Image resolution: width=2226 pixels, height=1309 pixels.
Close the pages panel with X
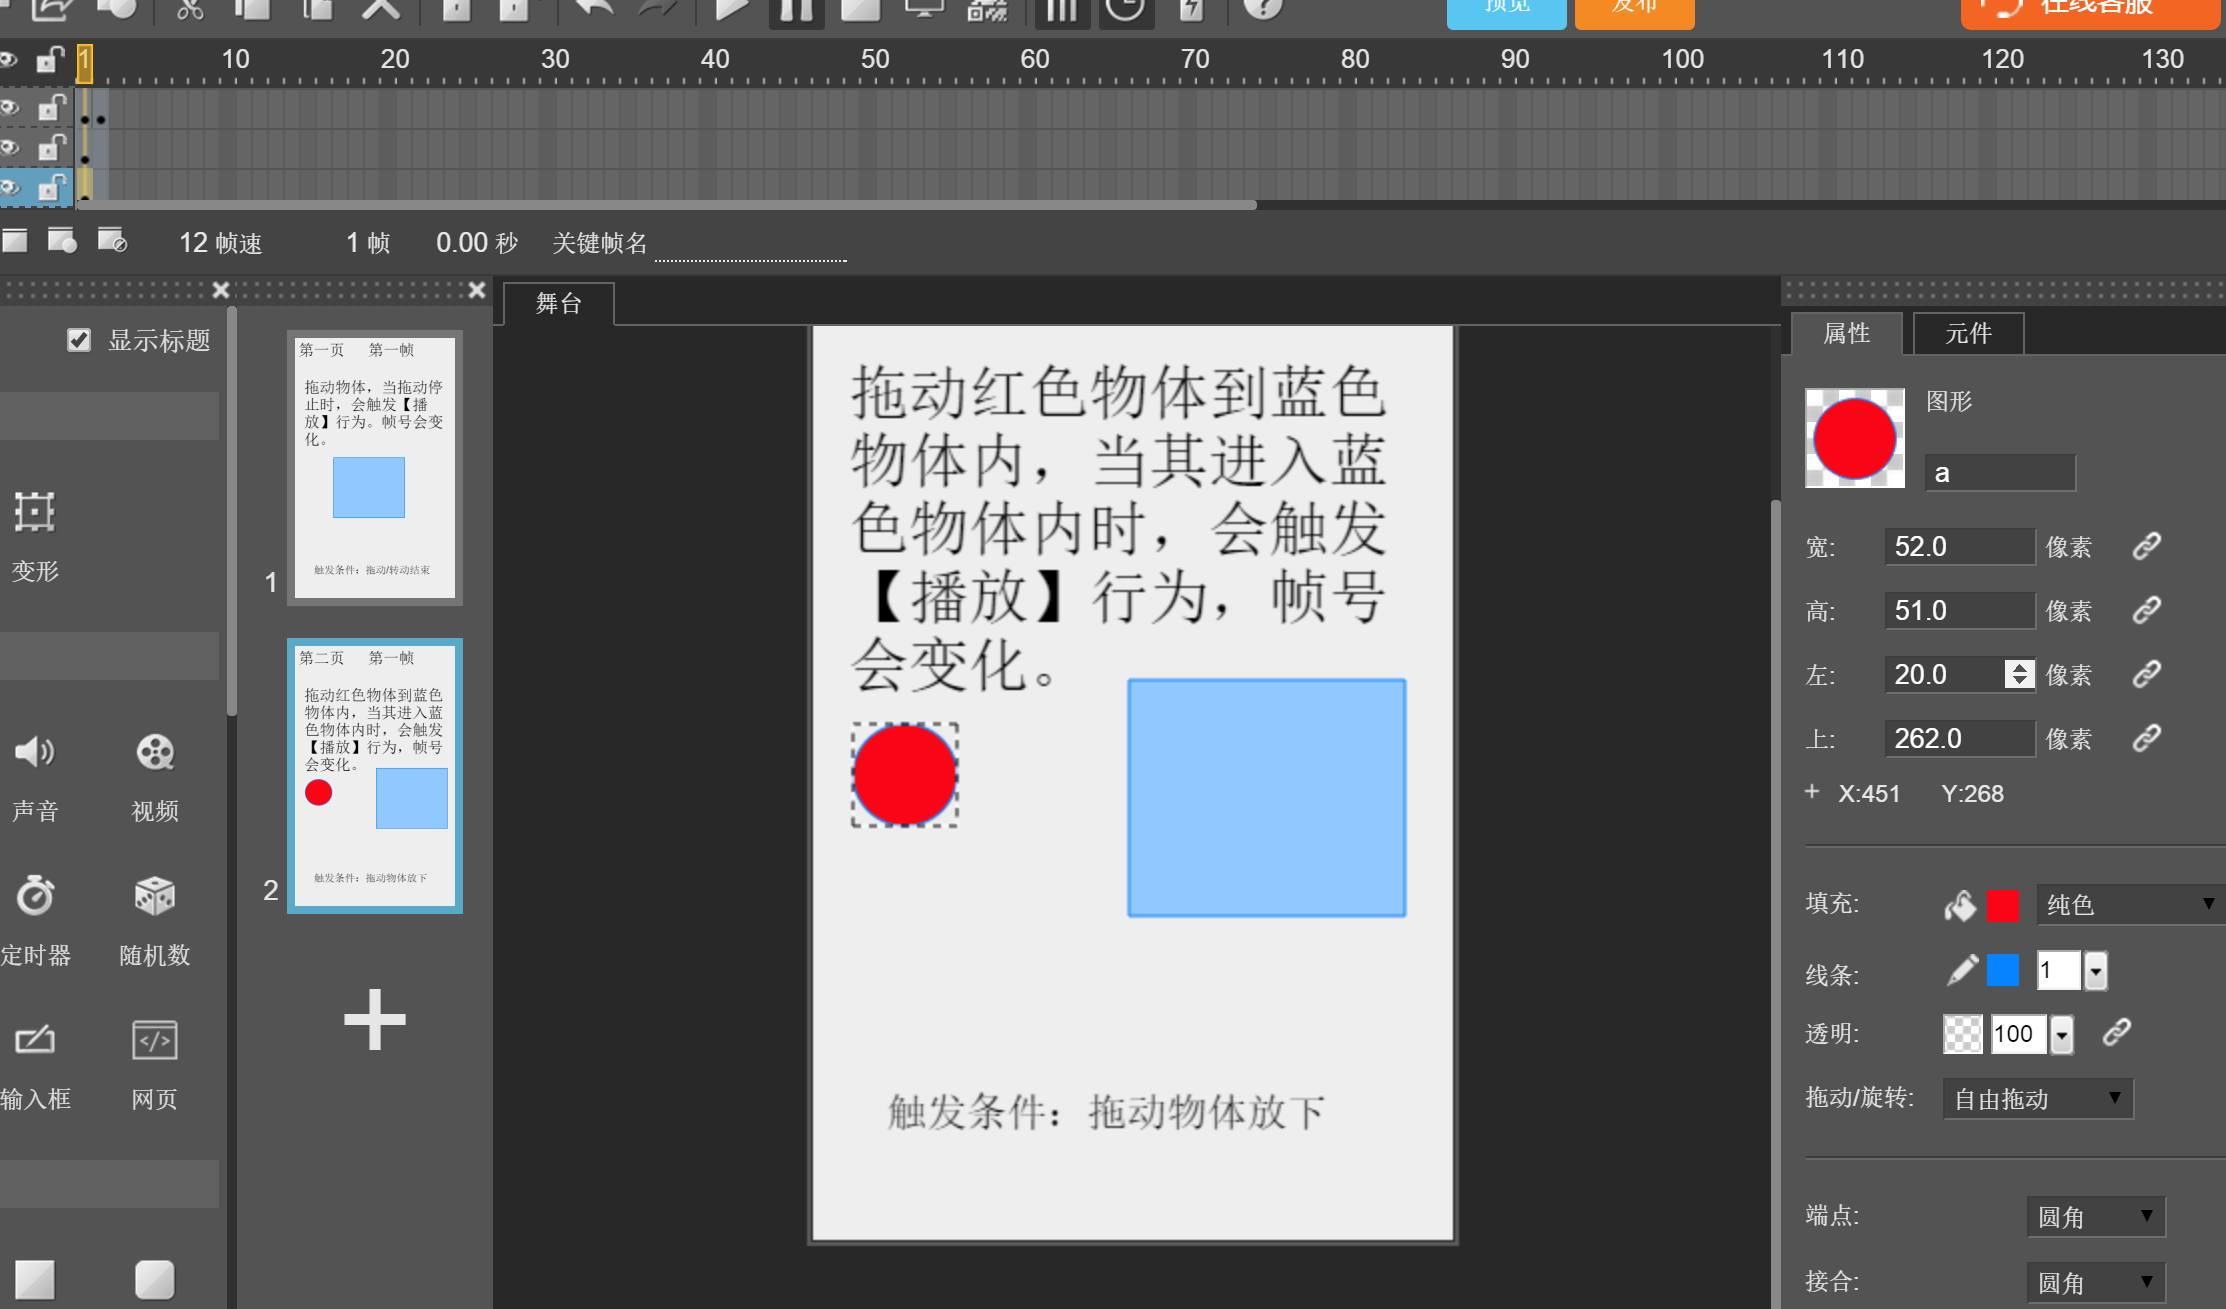(x=477, y=290)
